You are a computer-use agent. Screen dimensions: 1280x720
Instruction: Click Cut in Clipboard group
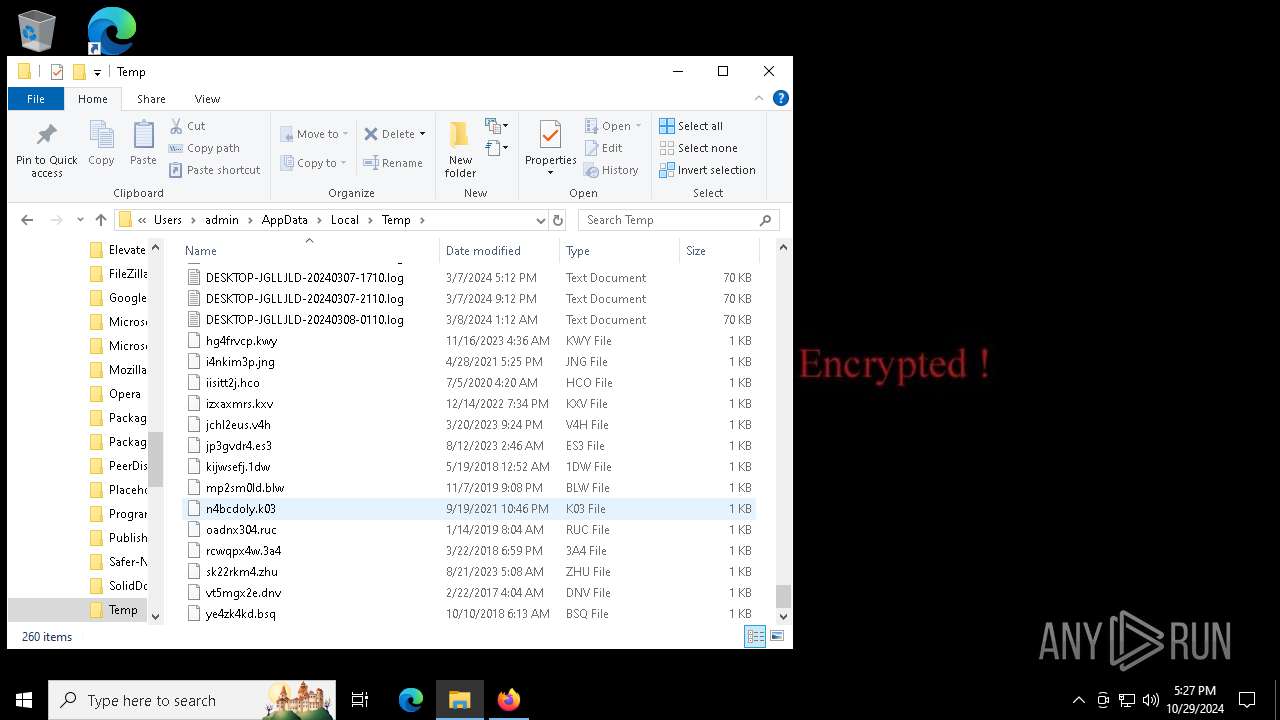pyautogui.click(x=187, y=126)
